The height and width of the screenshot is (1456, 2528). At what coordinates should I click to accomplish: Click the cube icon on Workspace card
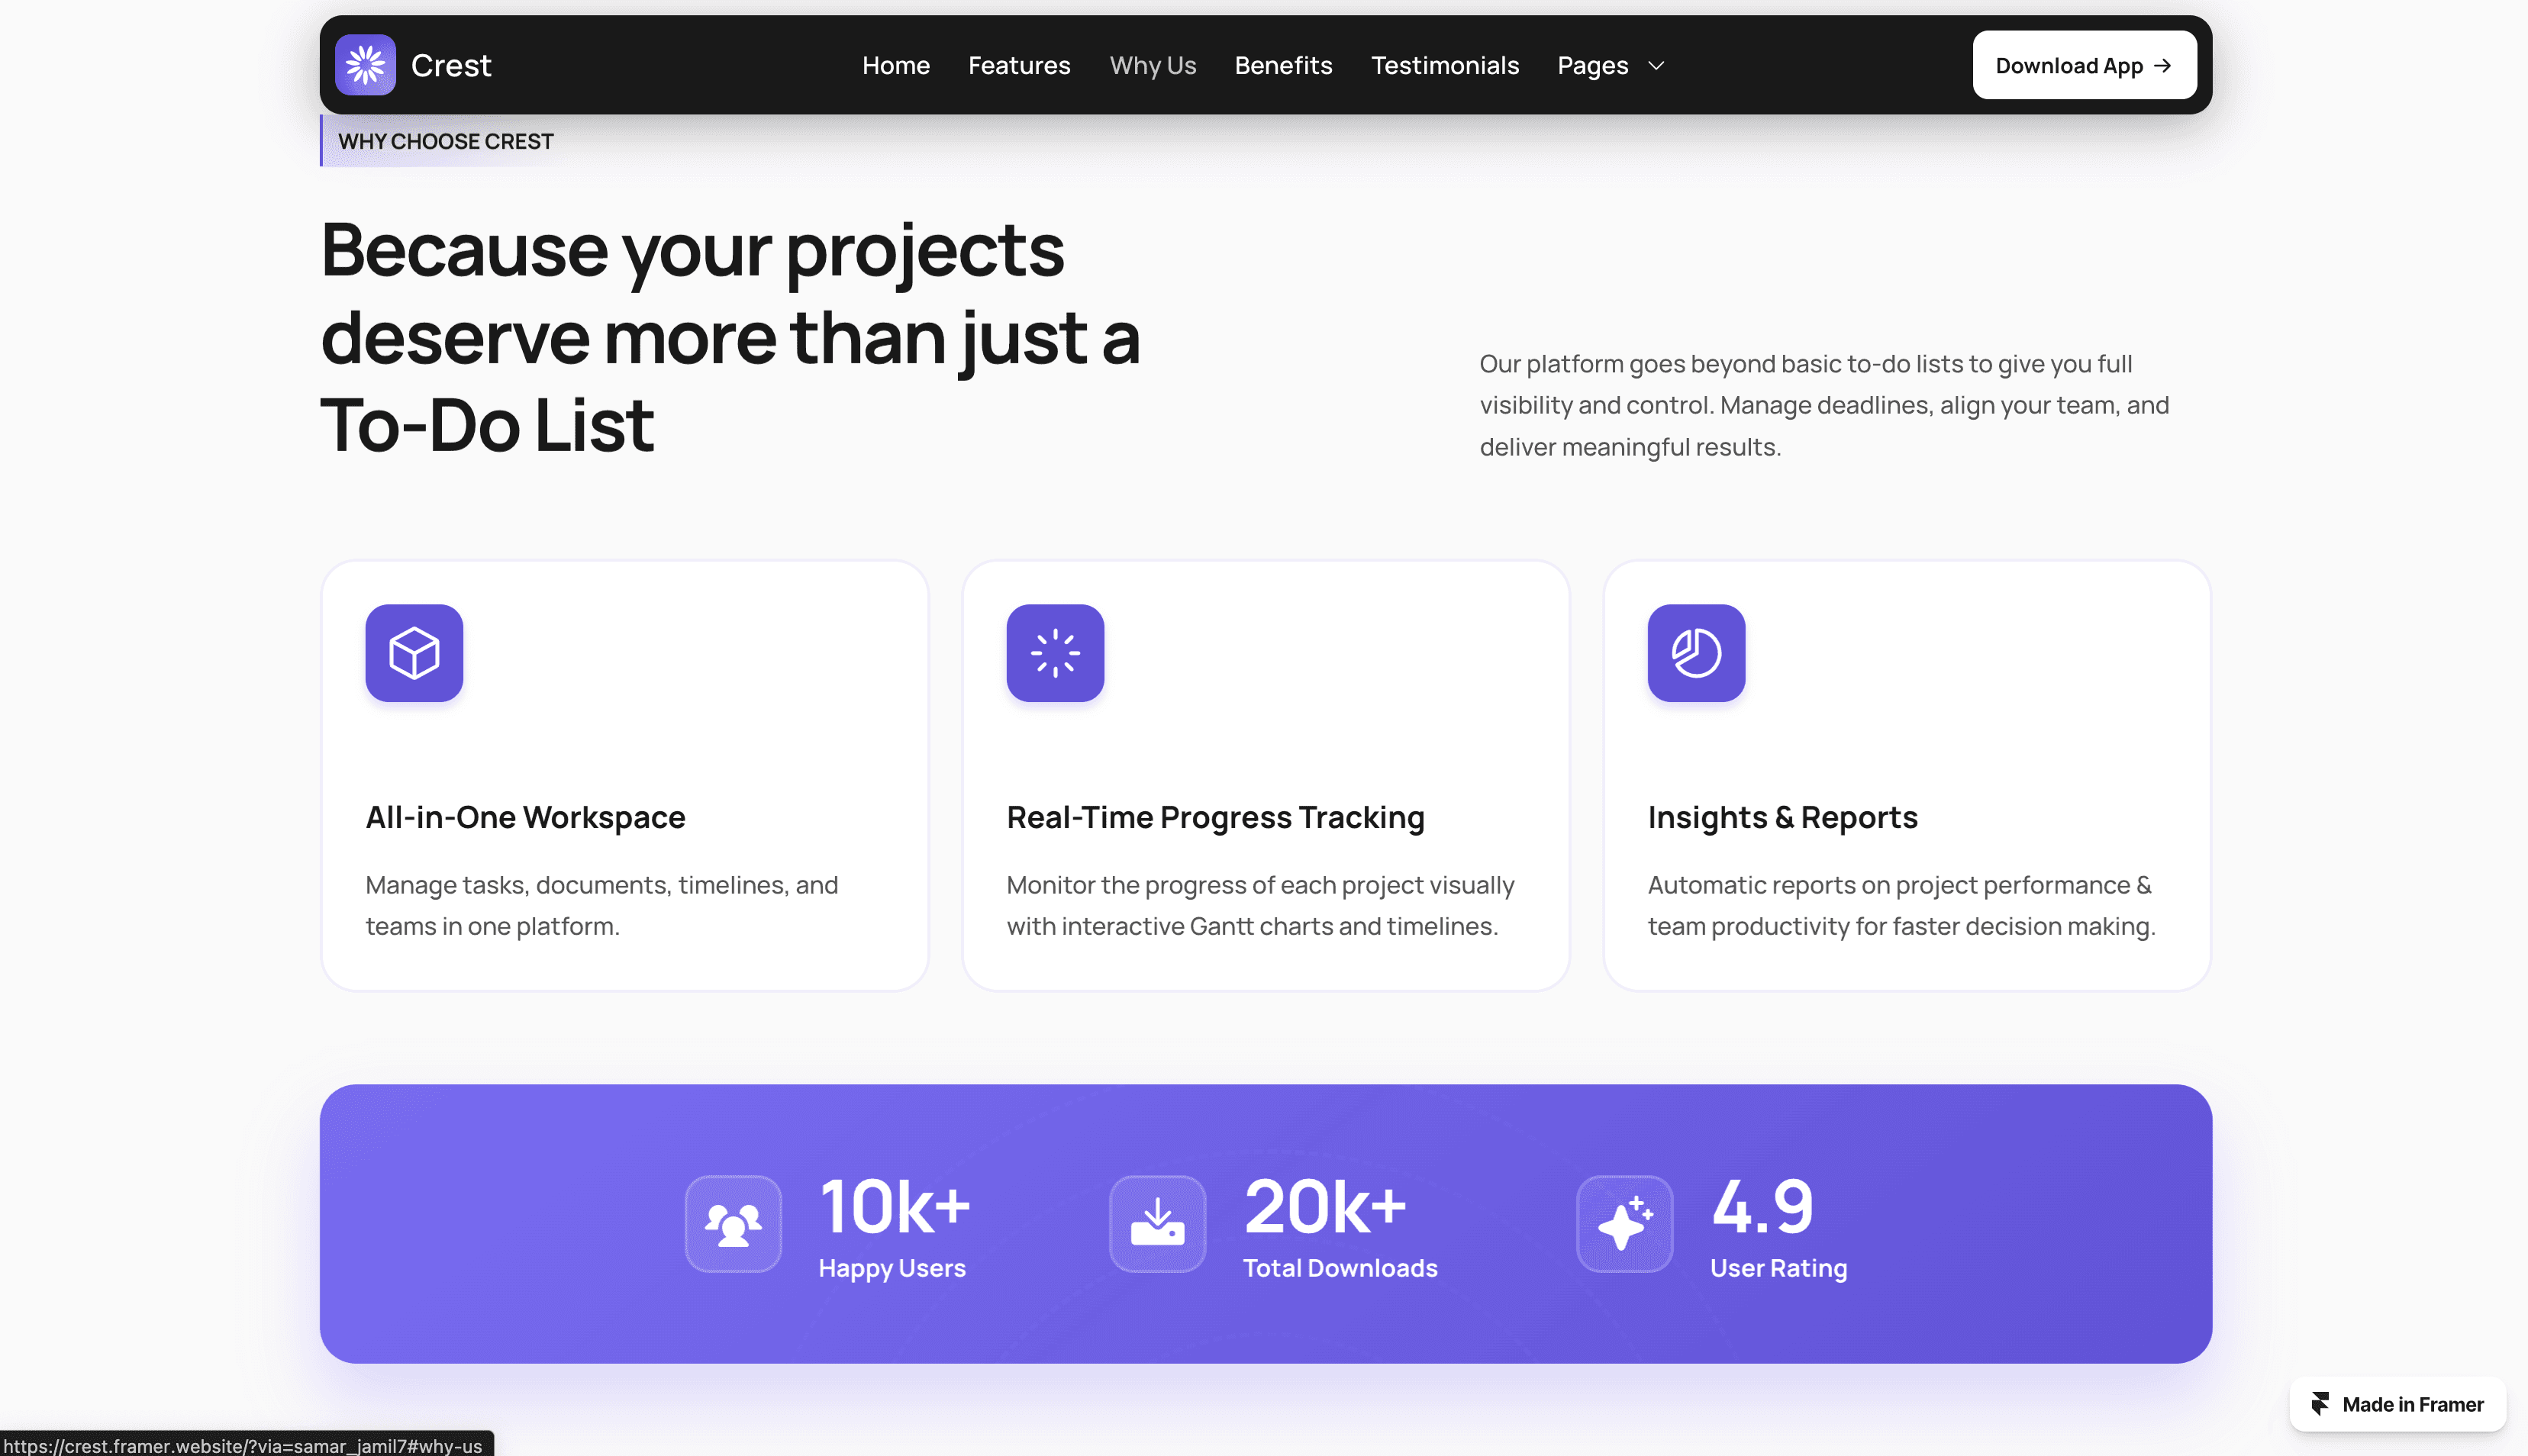click(x=414, y=653)
